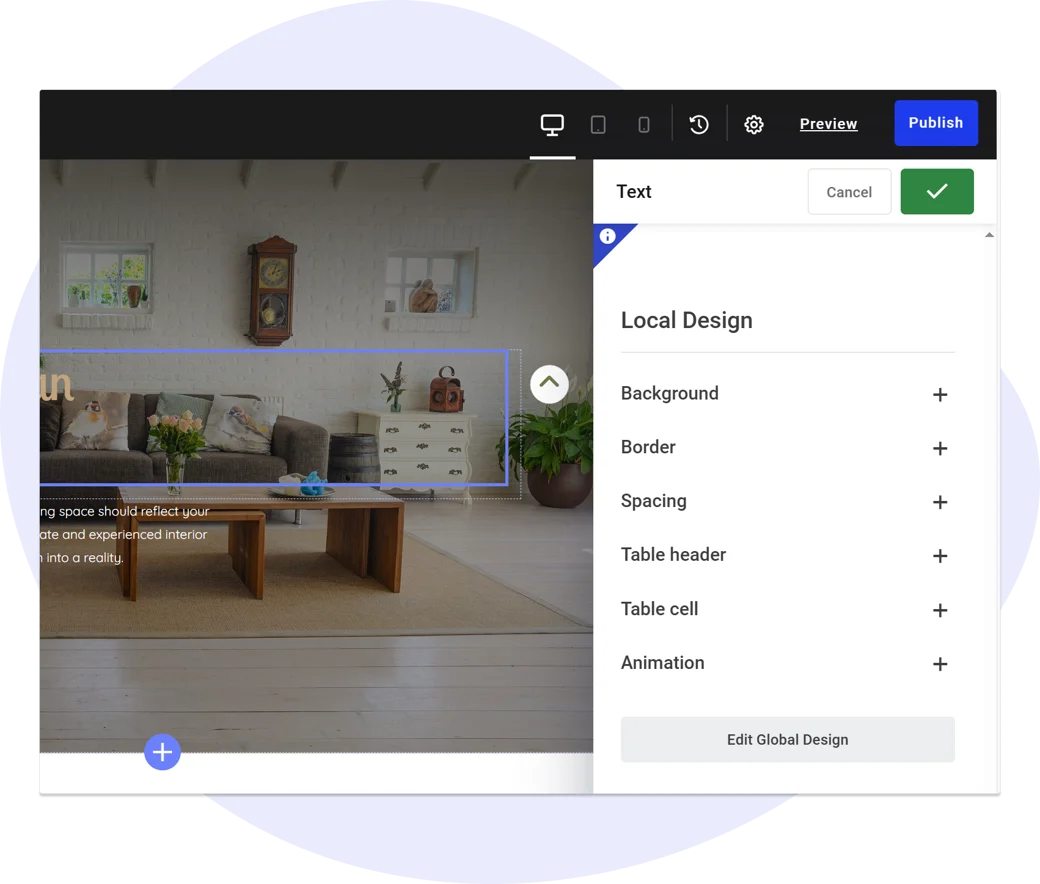This screenshot has width=1040, height=884.
Task: Expand the Table cell section
Action: click(x=939, y=610)
